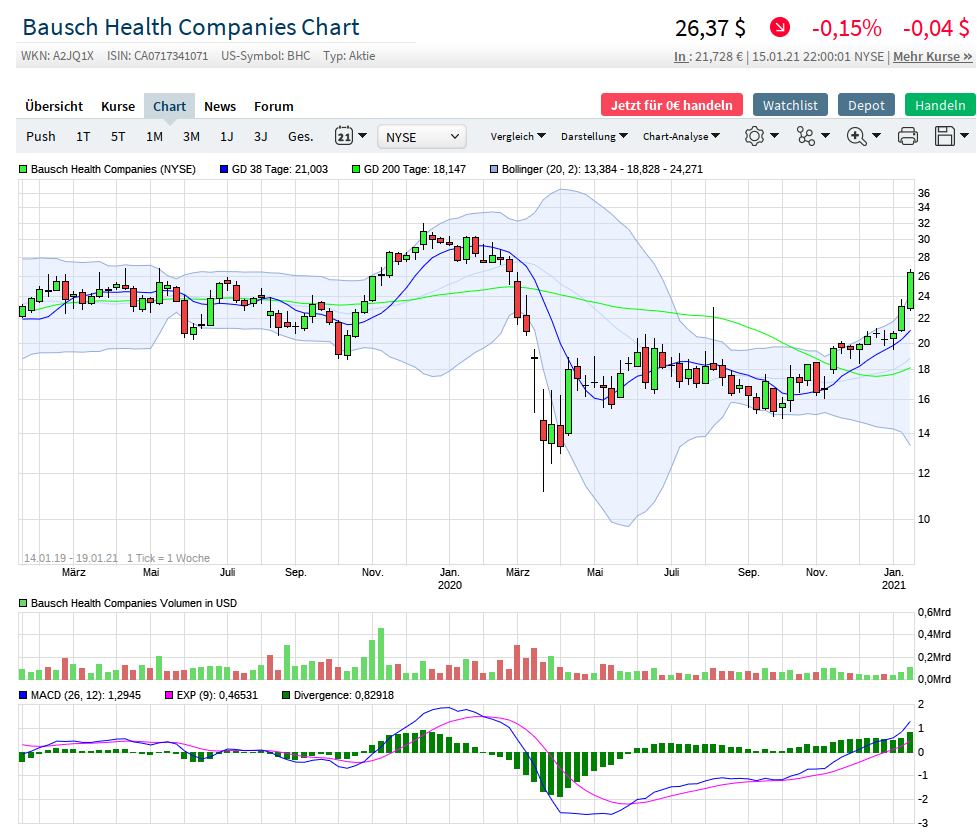Open the calendar date picker icon

pos(342,136)
